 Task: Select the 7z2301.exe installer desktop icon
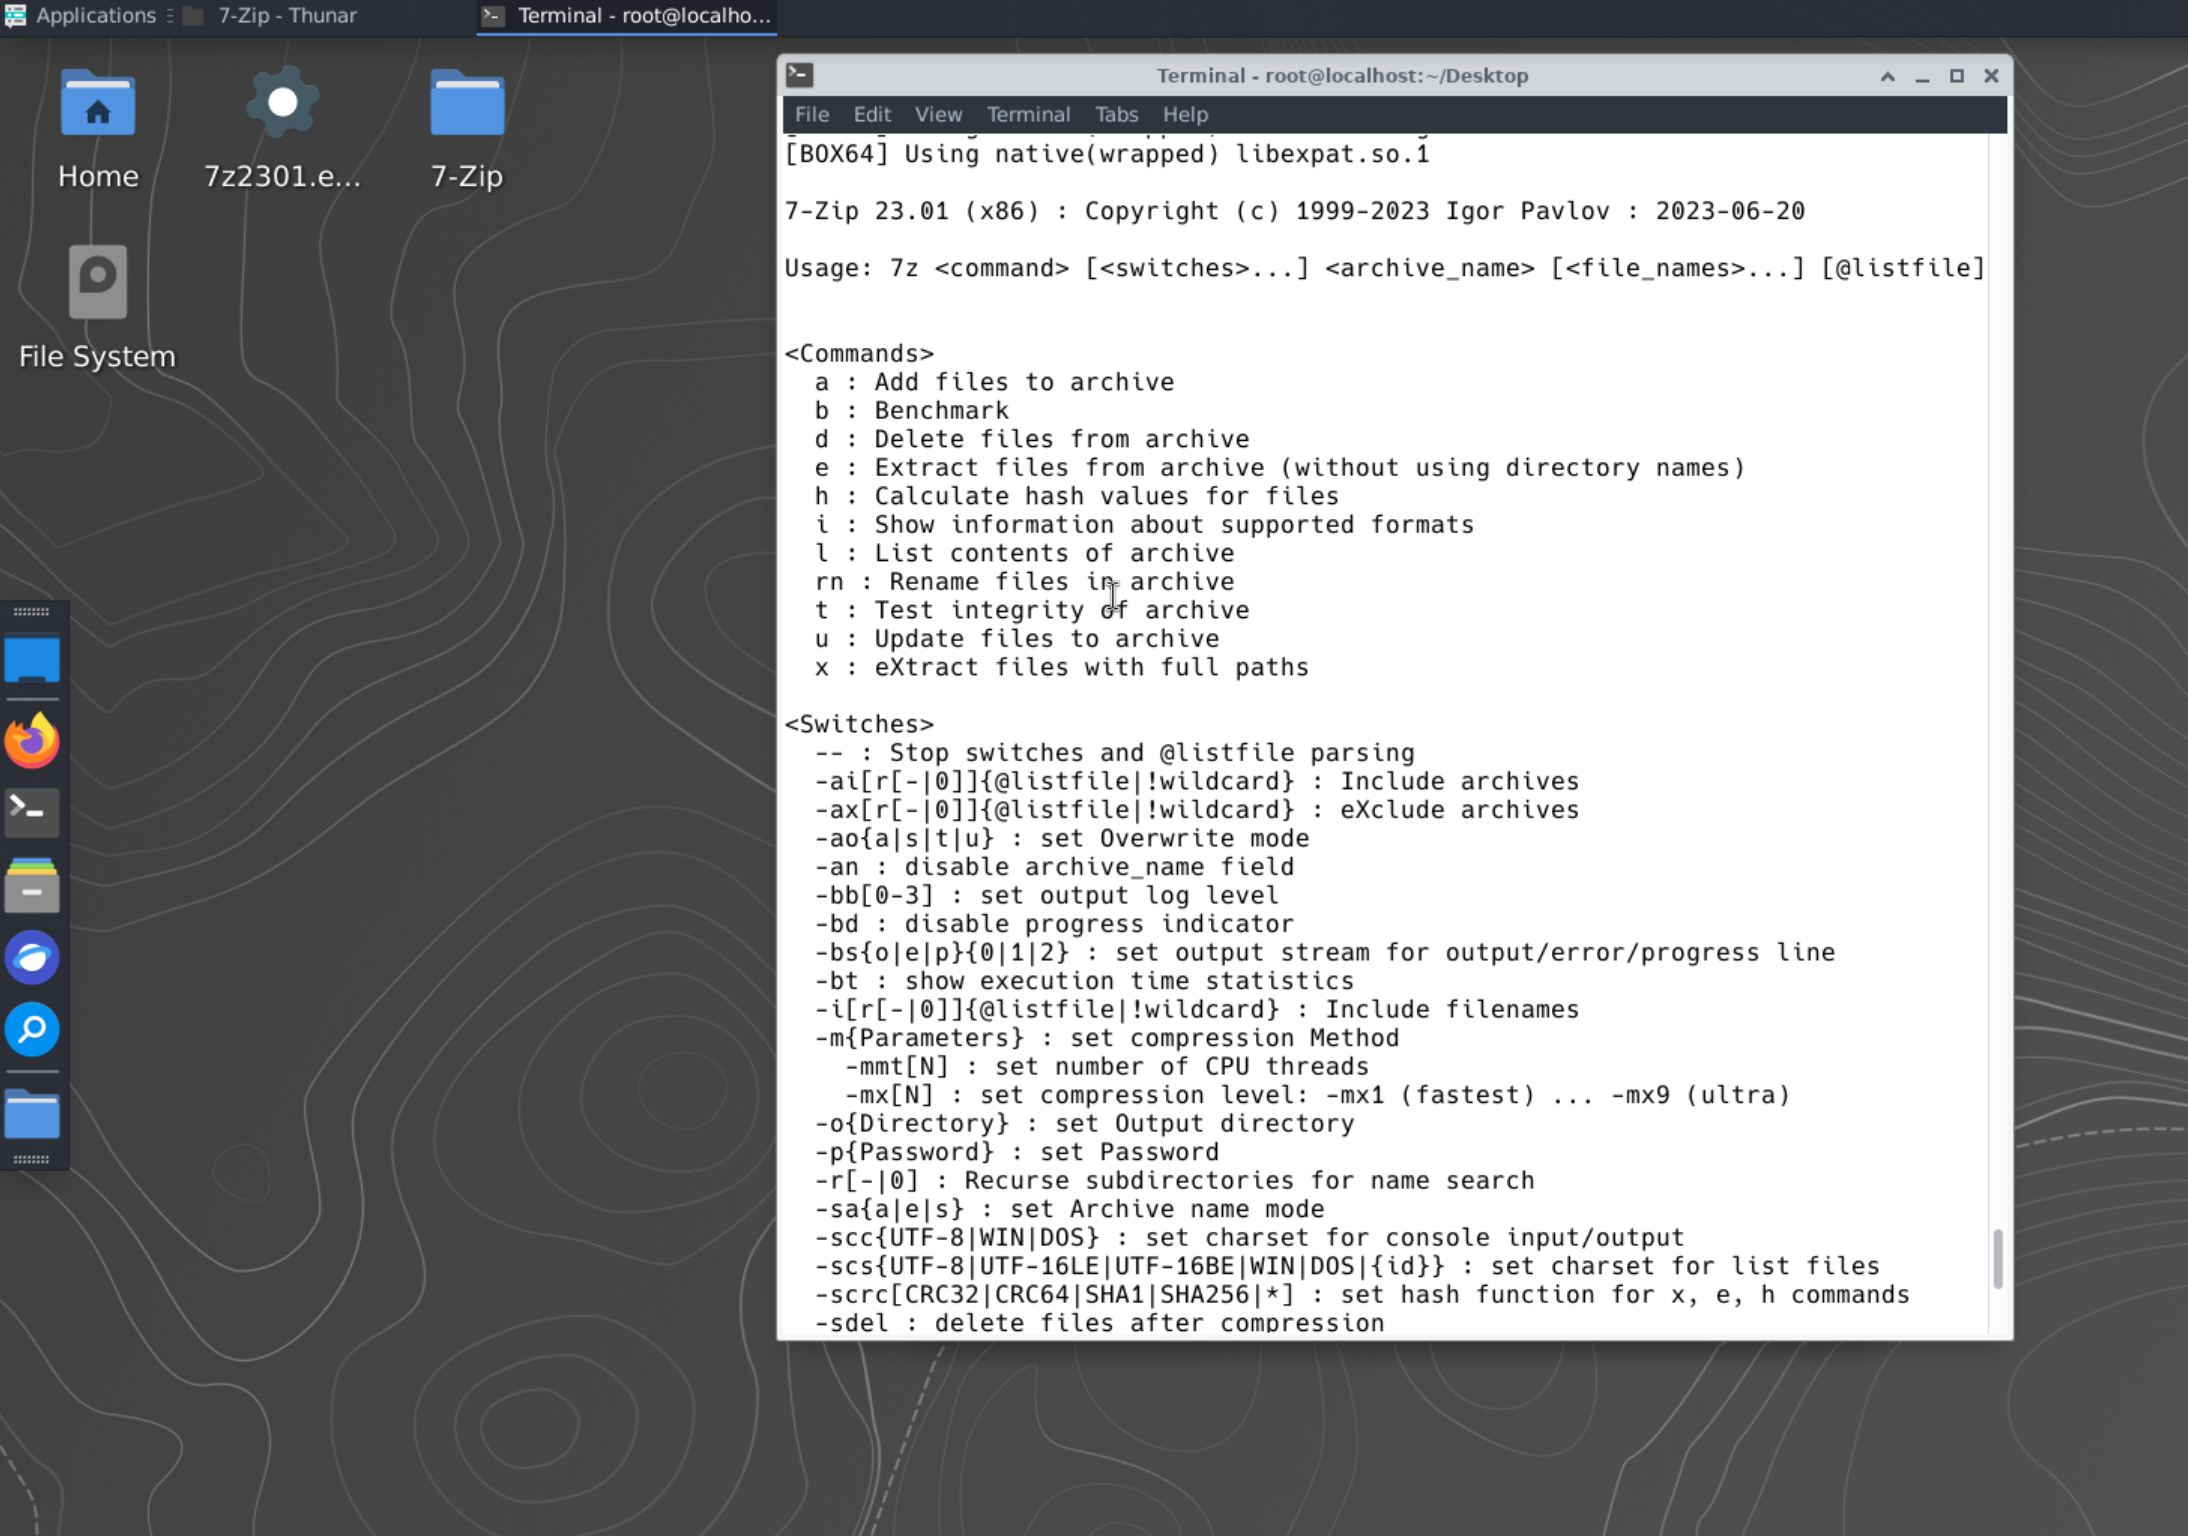282,106
